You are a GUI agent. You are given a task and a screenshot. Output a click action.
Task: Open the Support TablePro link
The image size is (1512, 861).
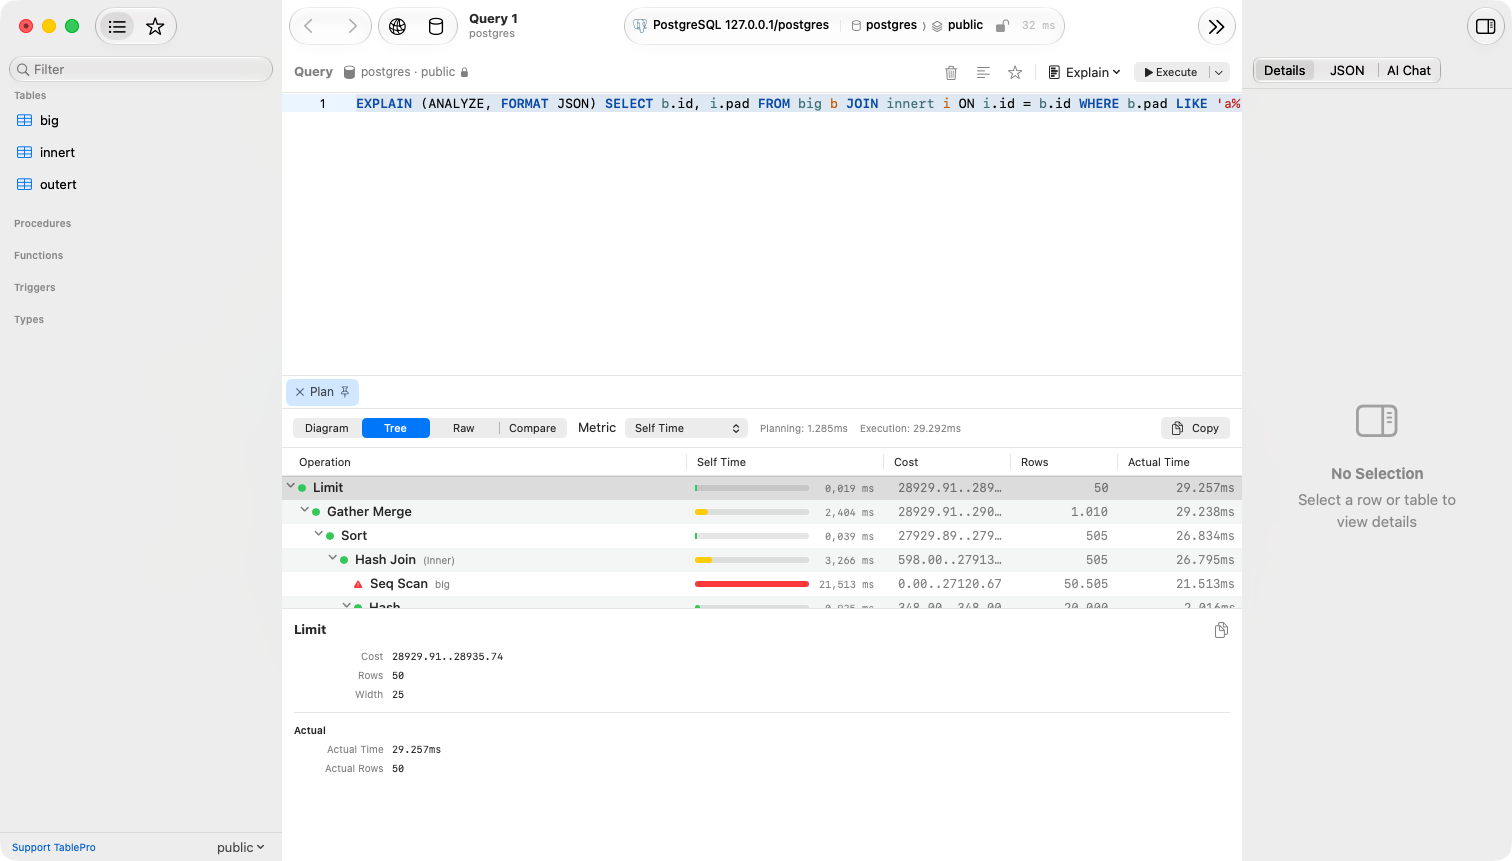point(54,847)
